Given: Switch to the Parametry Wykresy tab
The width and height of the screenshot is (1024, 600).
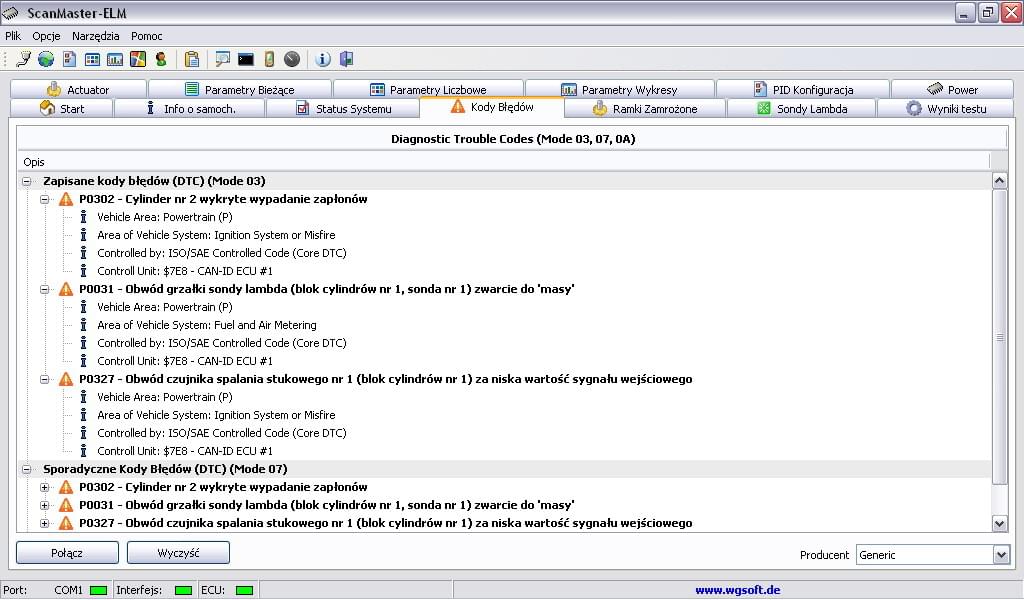Looking at the screenshot, I should point(620,89).
